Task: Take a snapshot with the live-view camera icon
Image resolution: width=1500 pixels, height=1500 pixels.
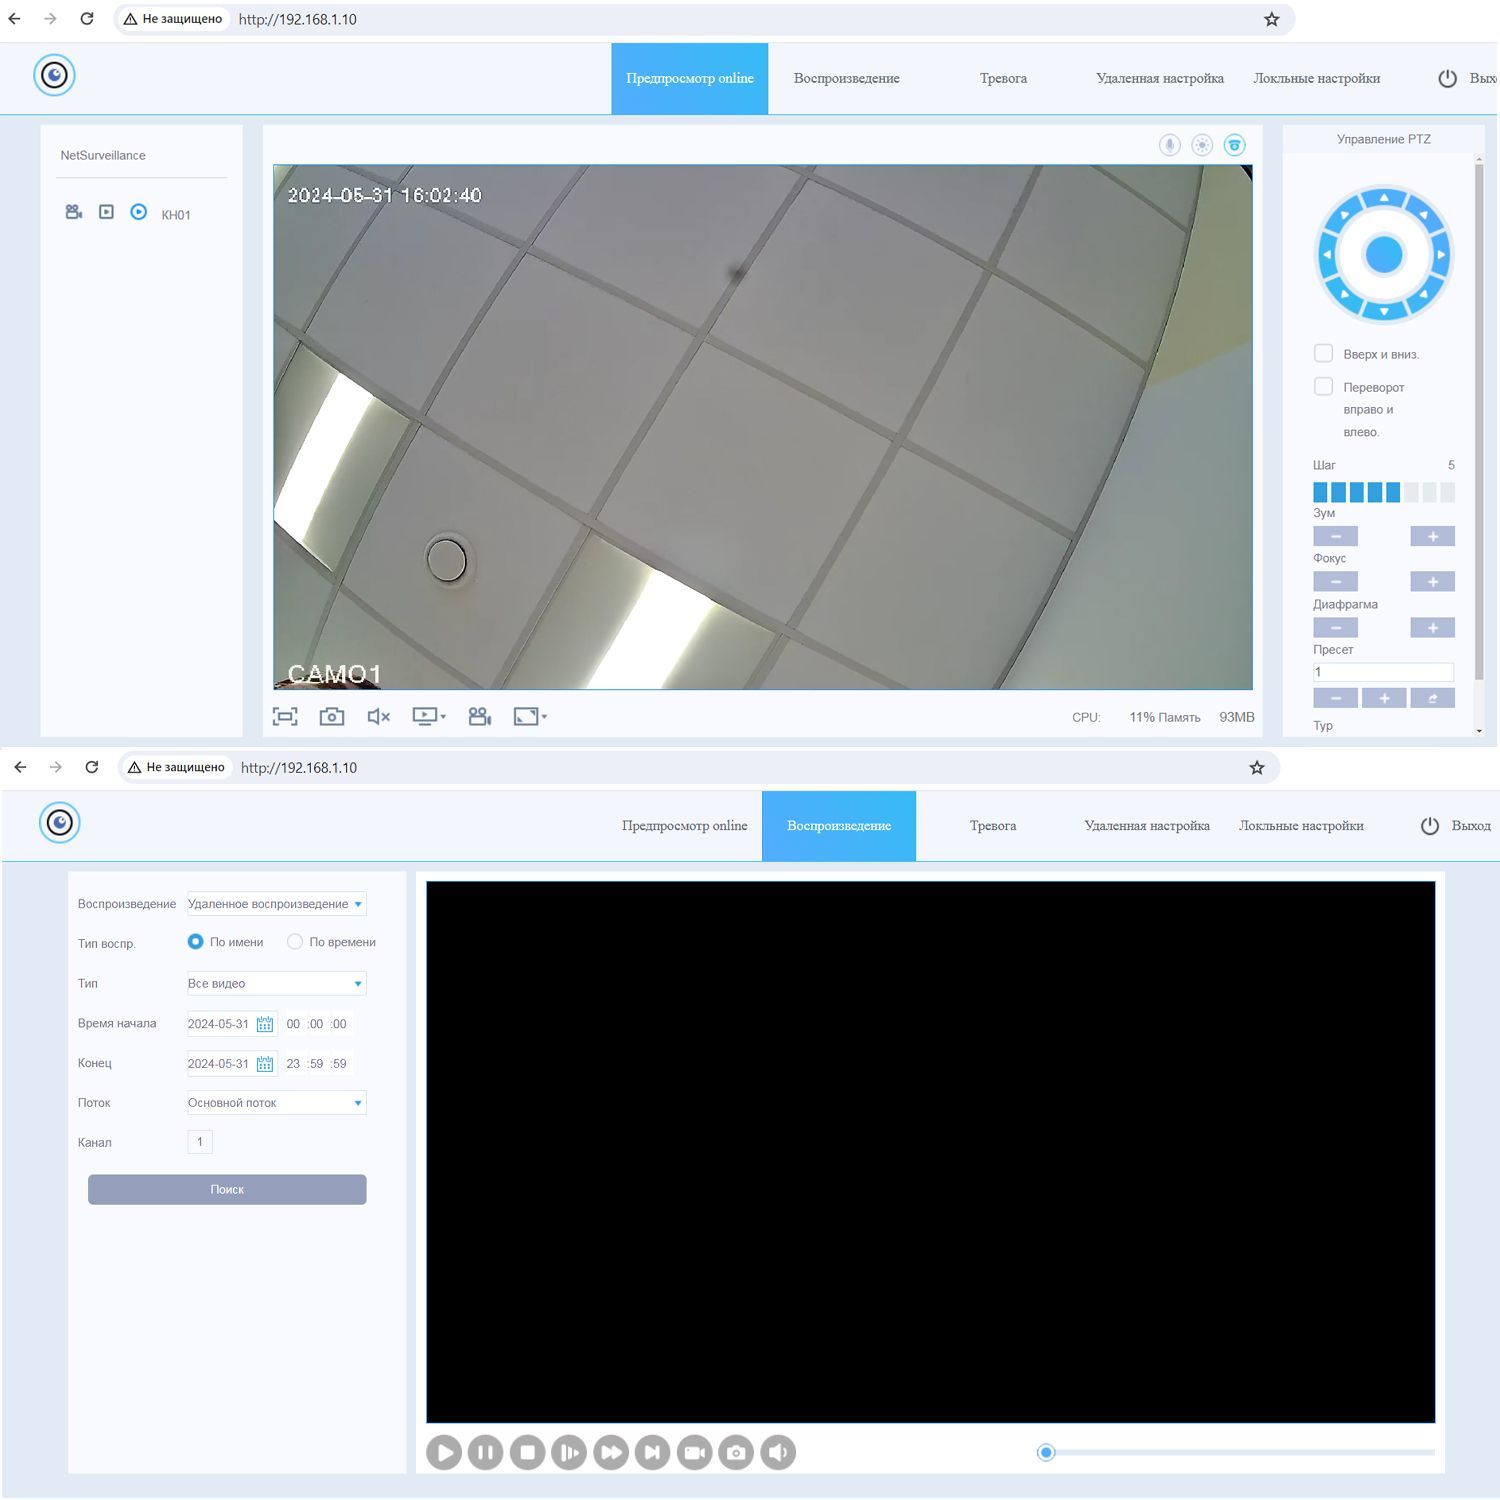Action: [331, 716]
